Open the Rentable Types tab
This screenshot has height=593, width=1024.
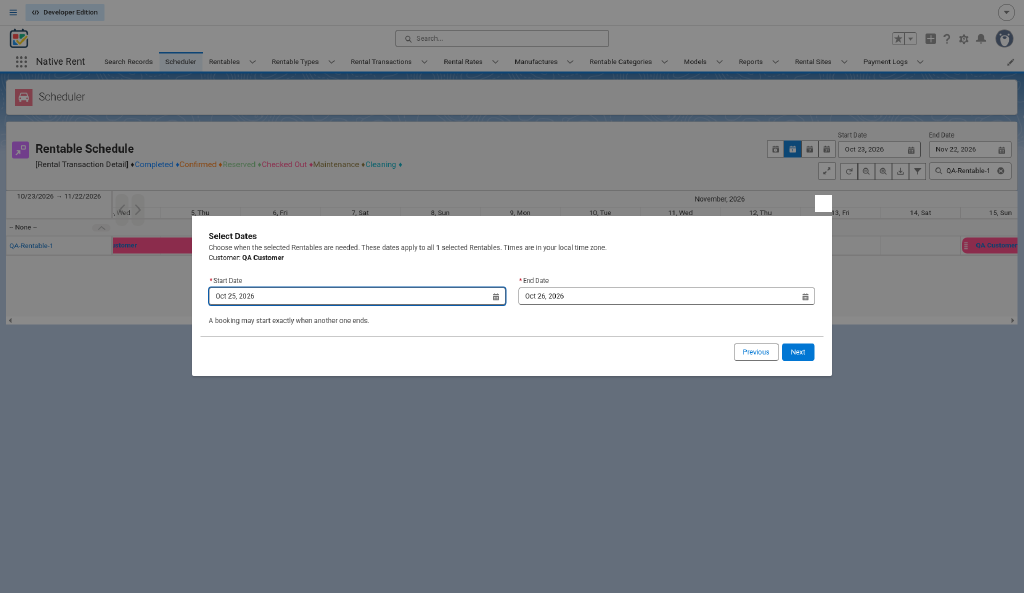click(x=295, y=62)
